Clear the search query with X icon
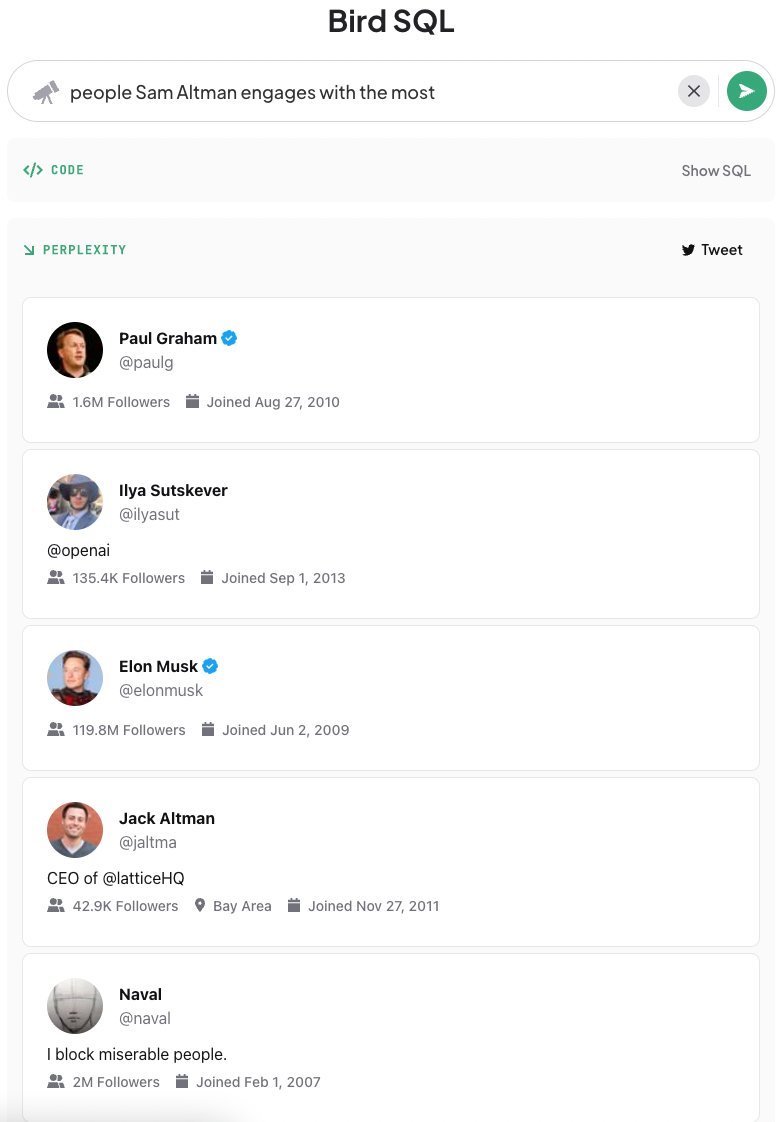 pos(694,92)
